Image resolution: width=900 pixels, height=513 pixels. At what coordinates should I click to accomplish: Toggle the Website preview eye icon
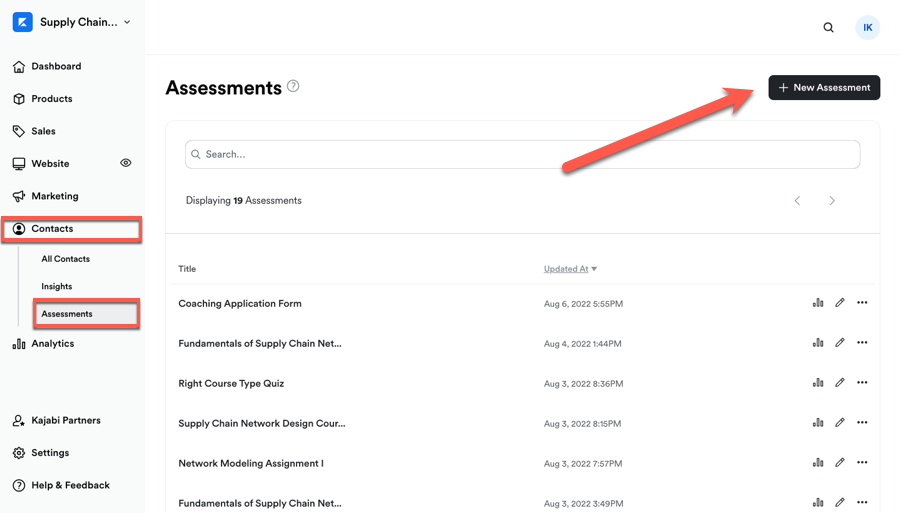tap(126, 163)
